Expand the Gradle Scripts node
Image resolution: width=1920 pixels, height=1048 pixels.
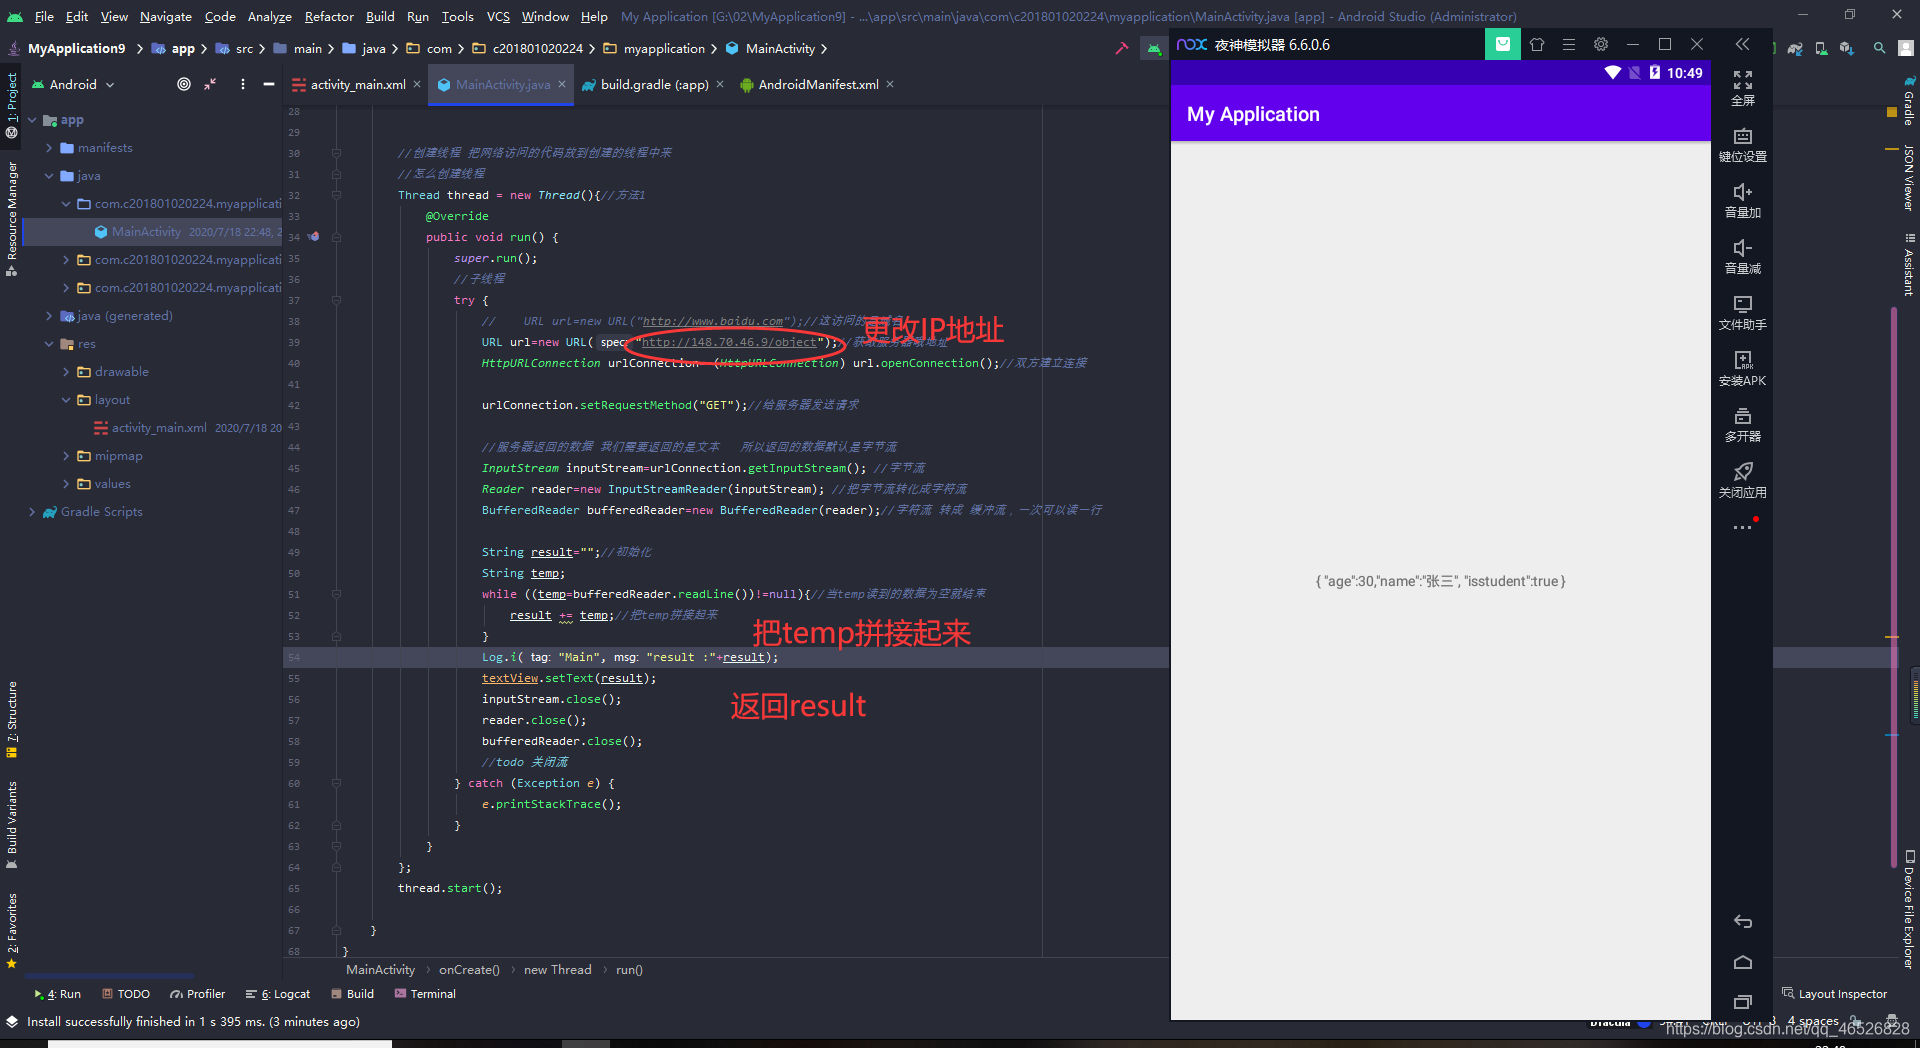pyautogui.click(x=32, y=512)
